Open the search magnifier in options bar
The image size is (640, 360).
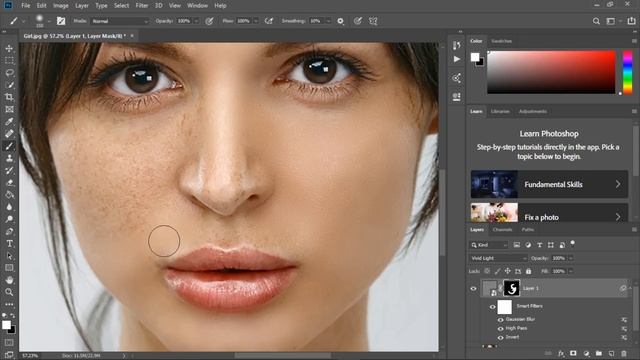click(596, 21)
